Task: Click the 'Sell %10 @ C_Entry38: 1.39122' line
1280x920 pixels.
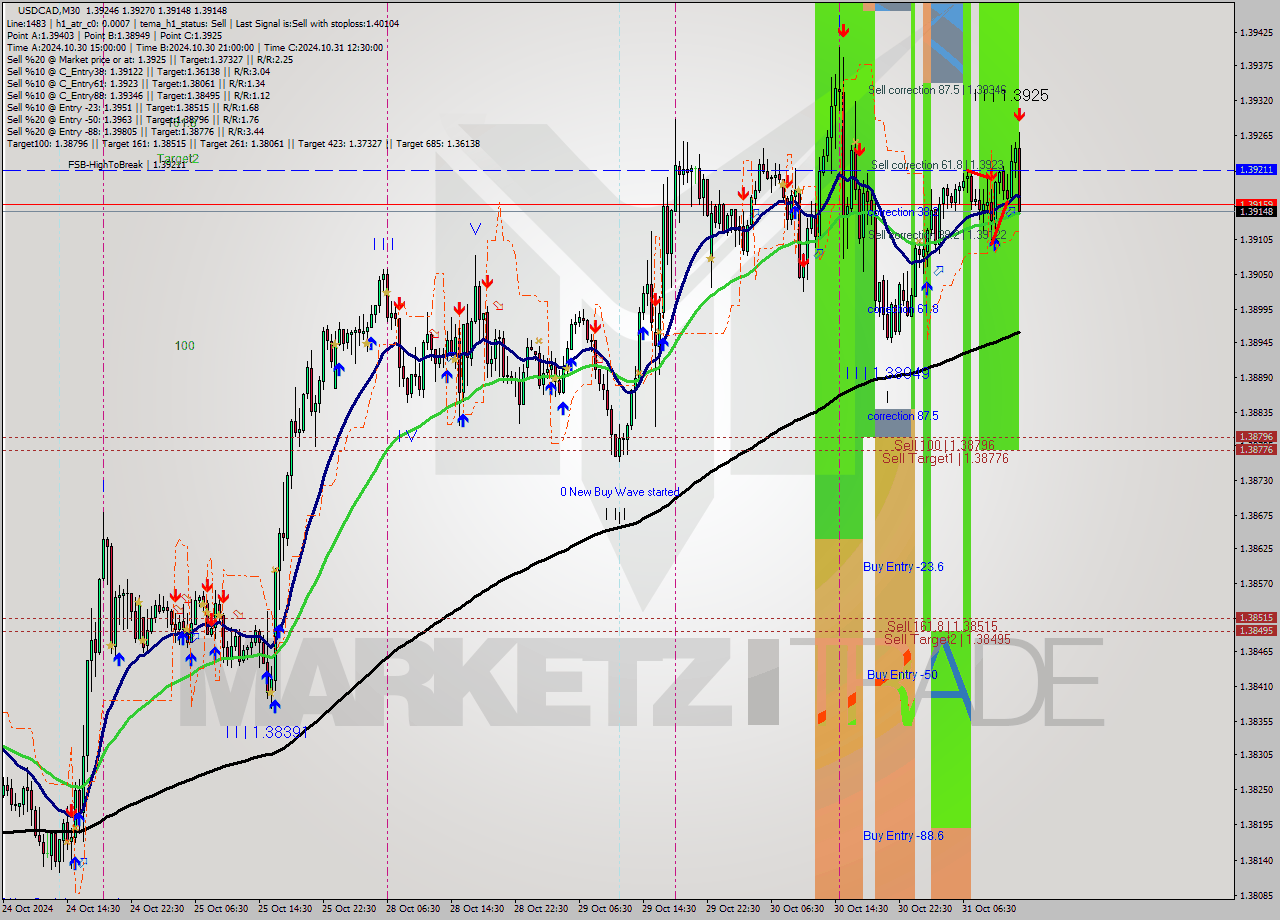Action: [137, 71]
